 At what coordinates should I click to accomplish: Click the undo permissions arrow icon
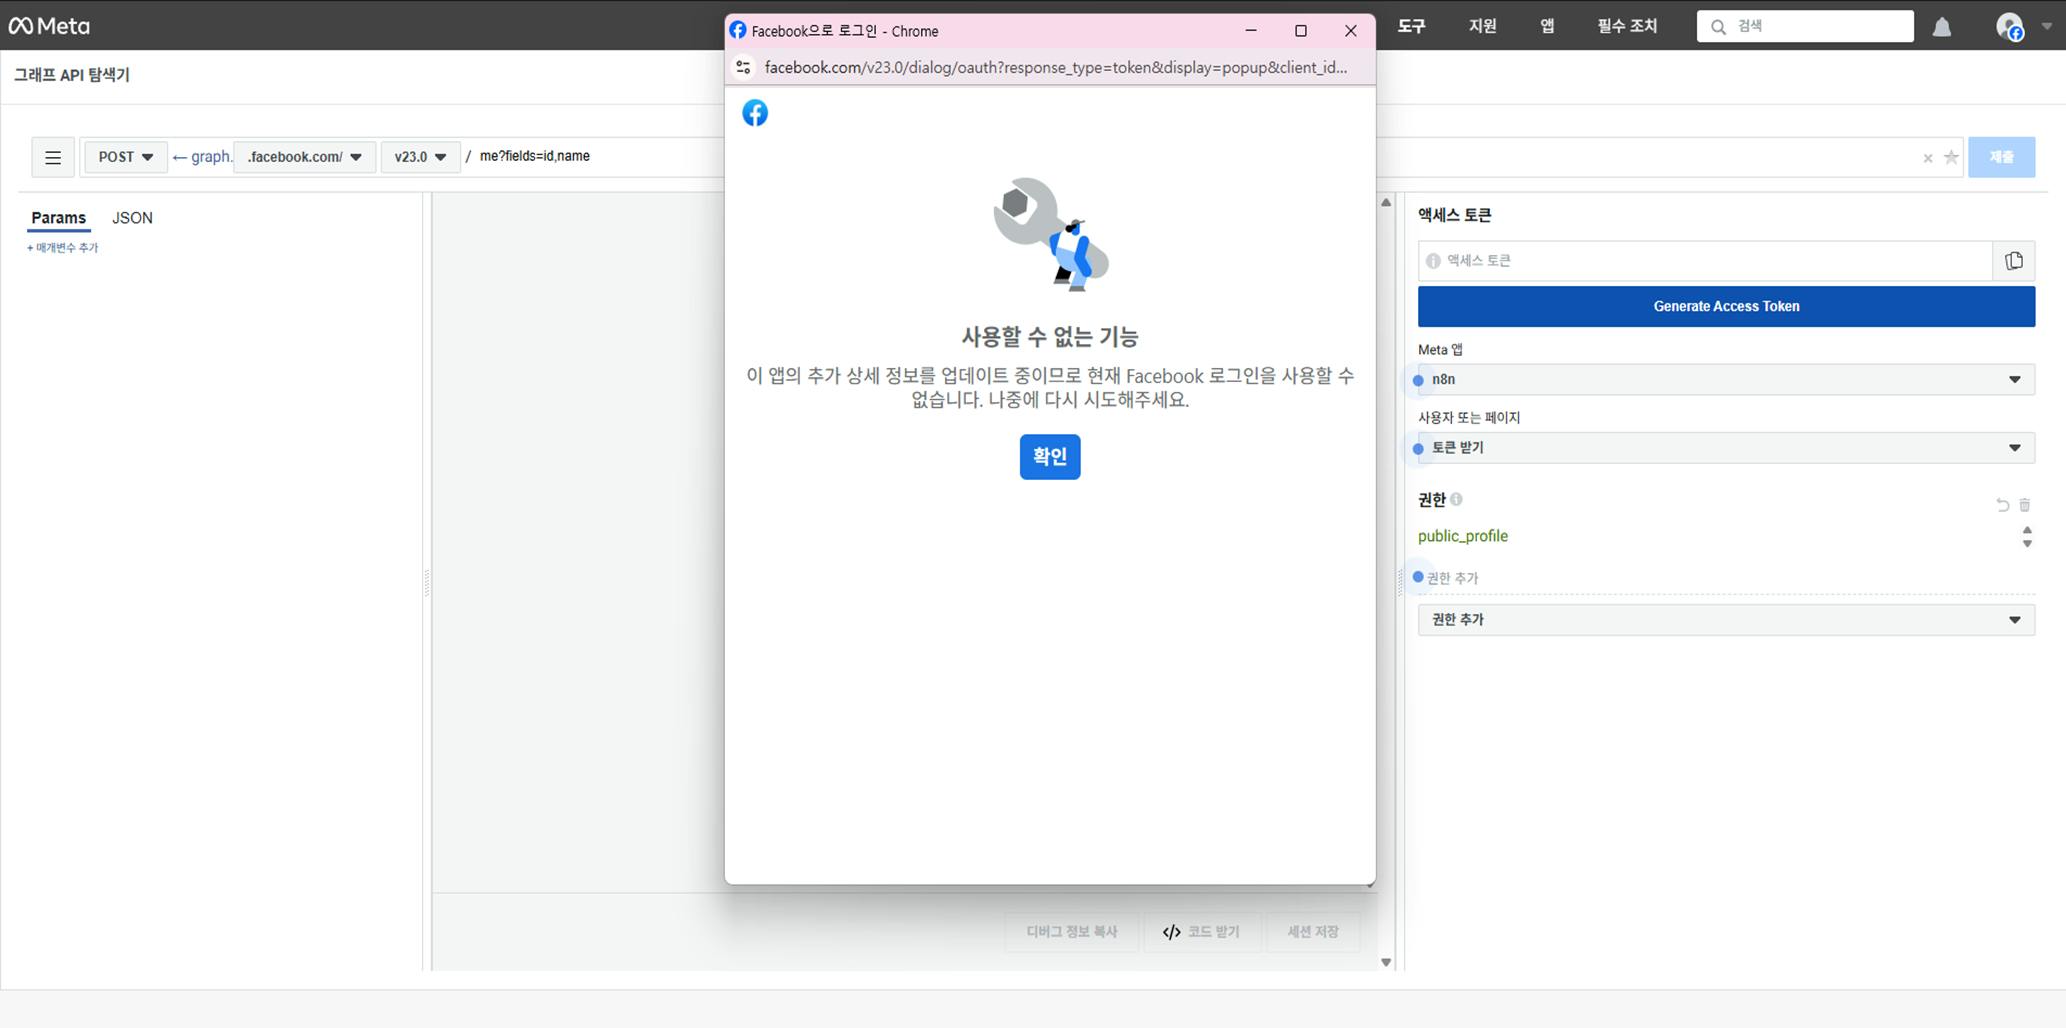click(x=2002, y=505)
